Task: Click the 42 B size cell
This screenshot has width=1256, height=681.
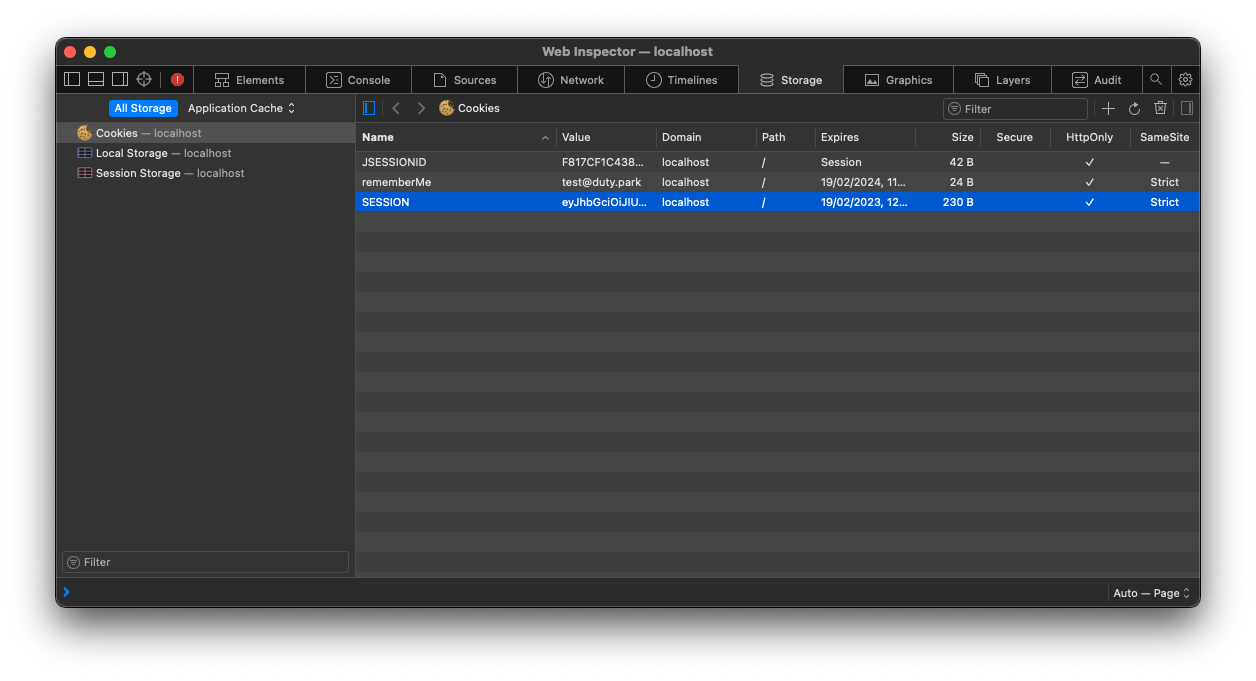Action: tap(962, 162)
